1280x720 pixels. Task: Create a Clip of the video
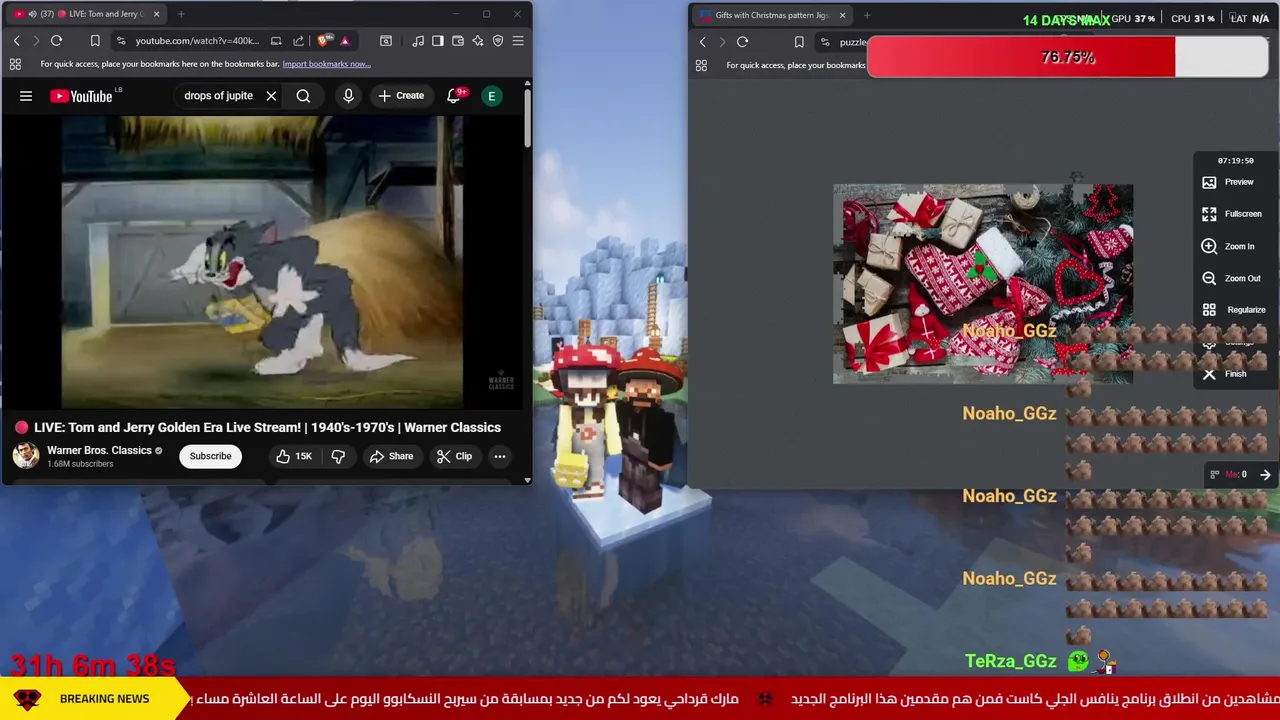454,456
